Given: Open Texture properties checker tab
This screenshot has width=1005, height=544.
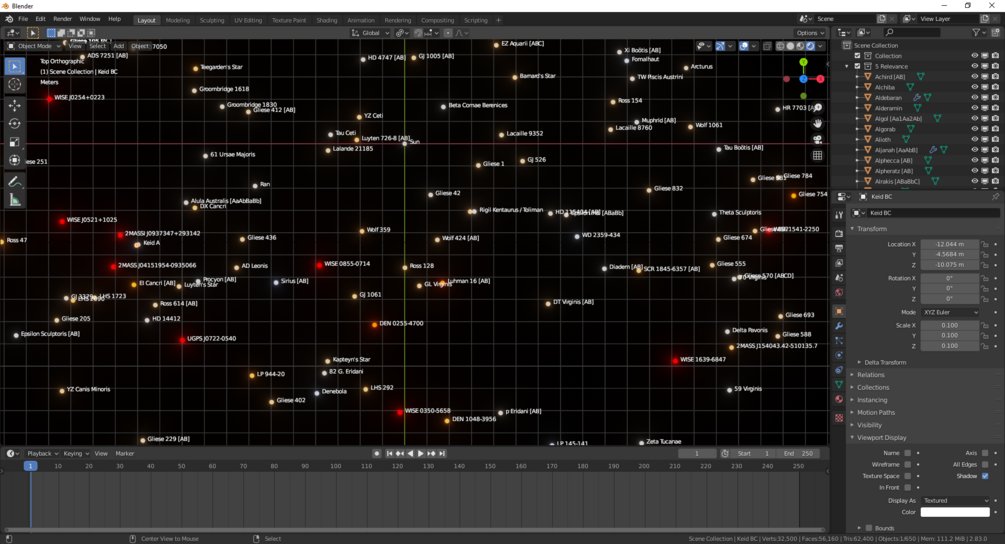Looking at the screenshot, I should [839, 418].
